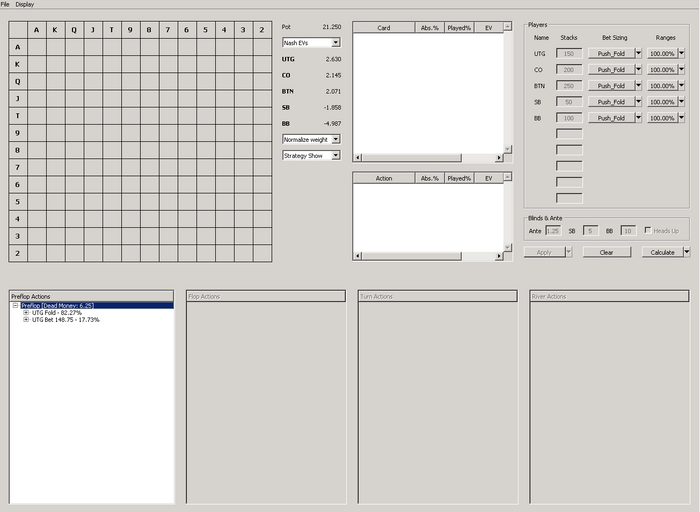Screen dimensions: 700x512
Task: Open BTN Push_Fold bet sizing arrow
Action: coord(638,86)
